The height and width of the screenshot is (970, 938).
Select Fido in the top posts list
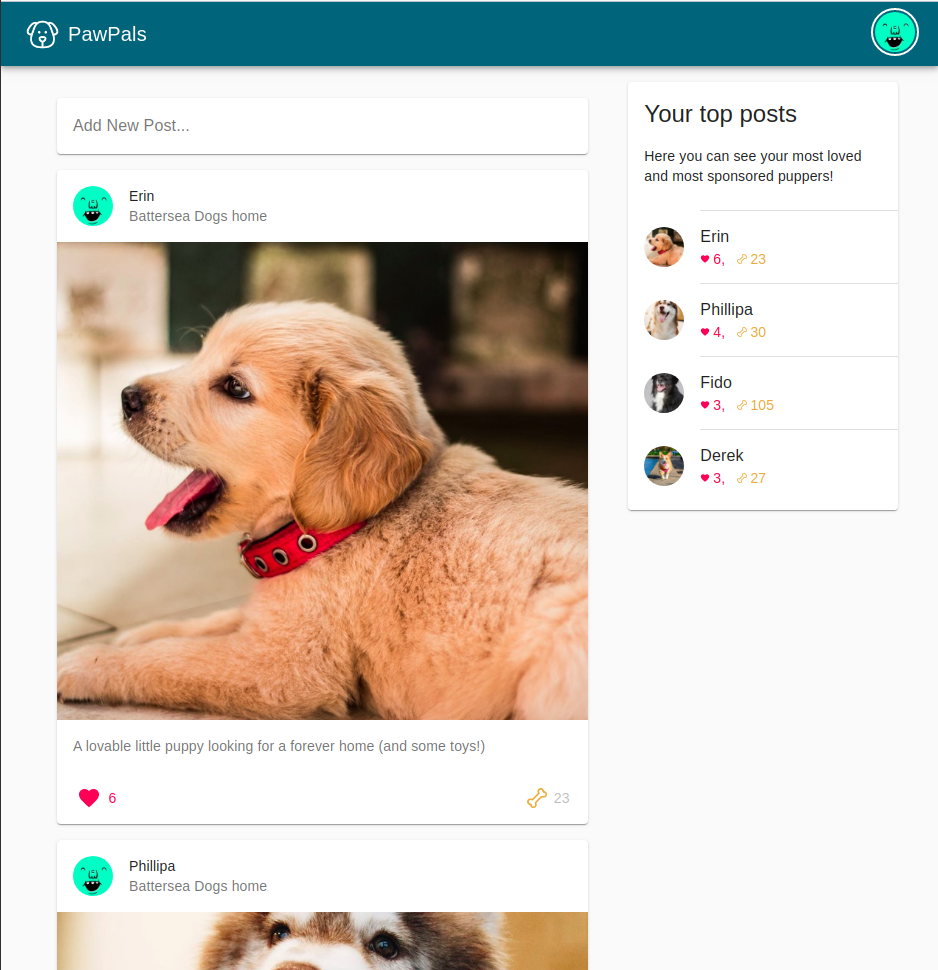click(x=716, y=382)
